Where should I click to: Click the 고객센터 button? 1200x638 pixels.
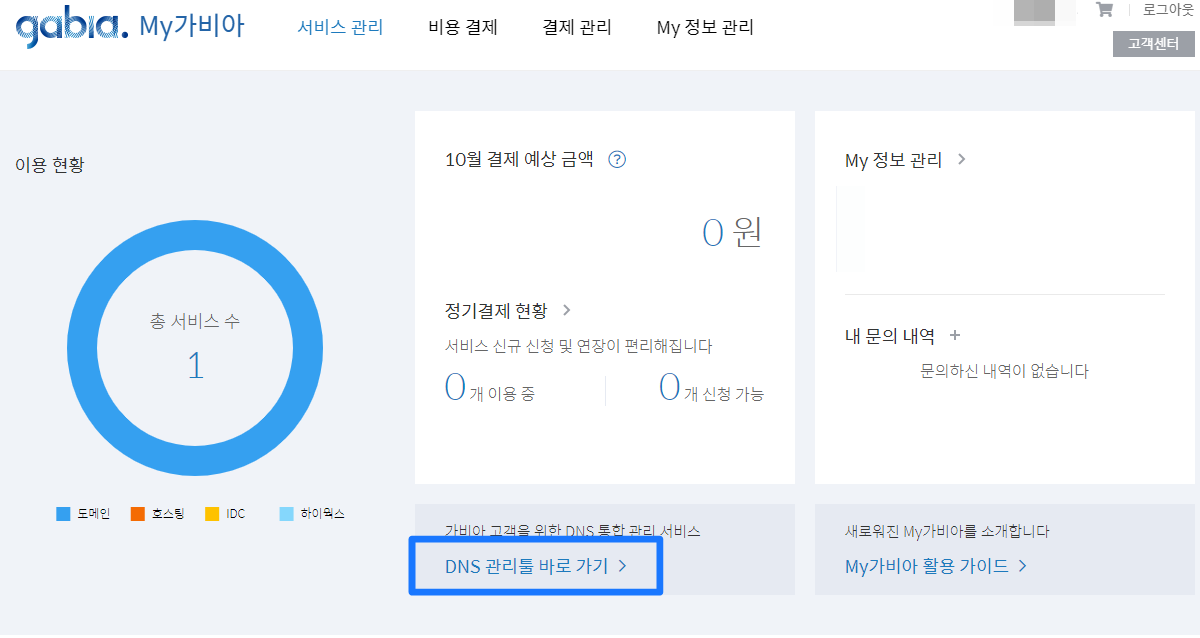pos(1153,43)
